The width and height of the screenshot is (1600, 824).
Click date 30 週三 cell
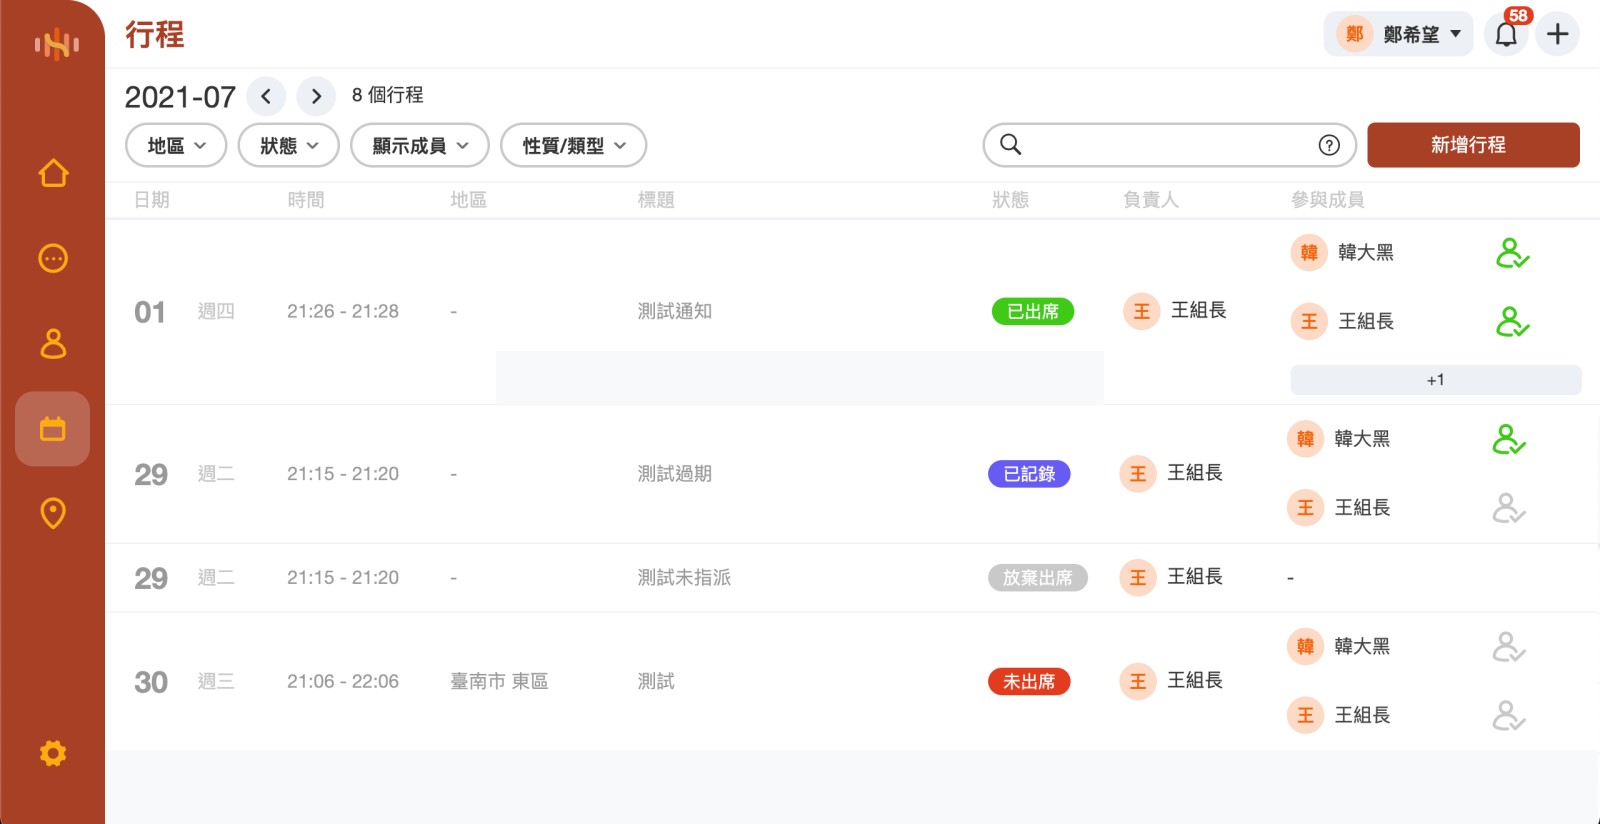point(184,682)
